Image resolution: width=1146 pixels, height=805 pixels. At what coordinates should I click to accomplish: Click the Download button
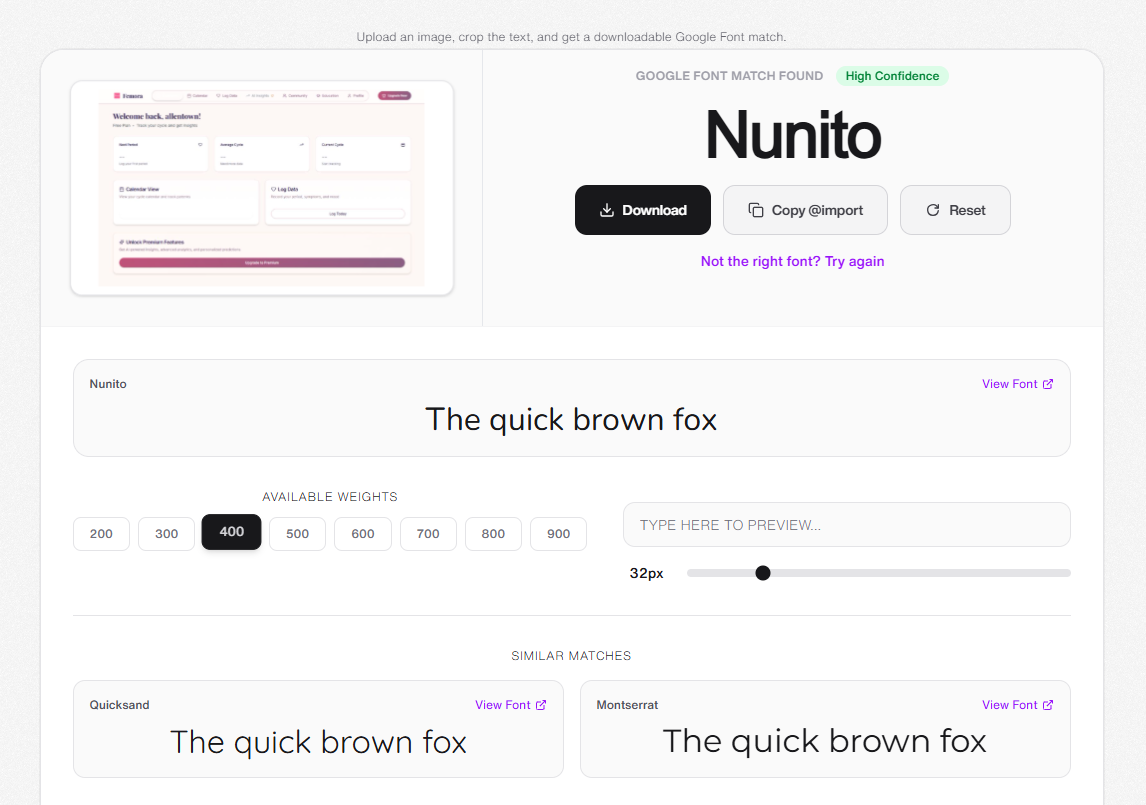(x=642, y=210)
